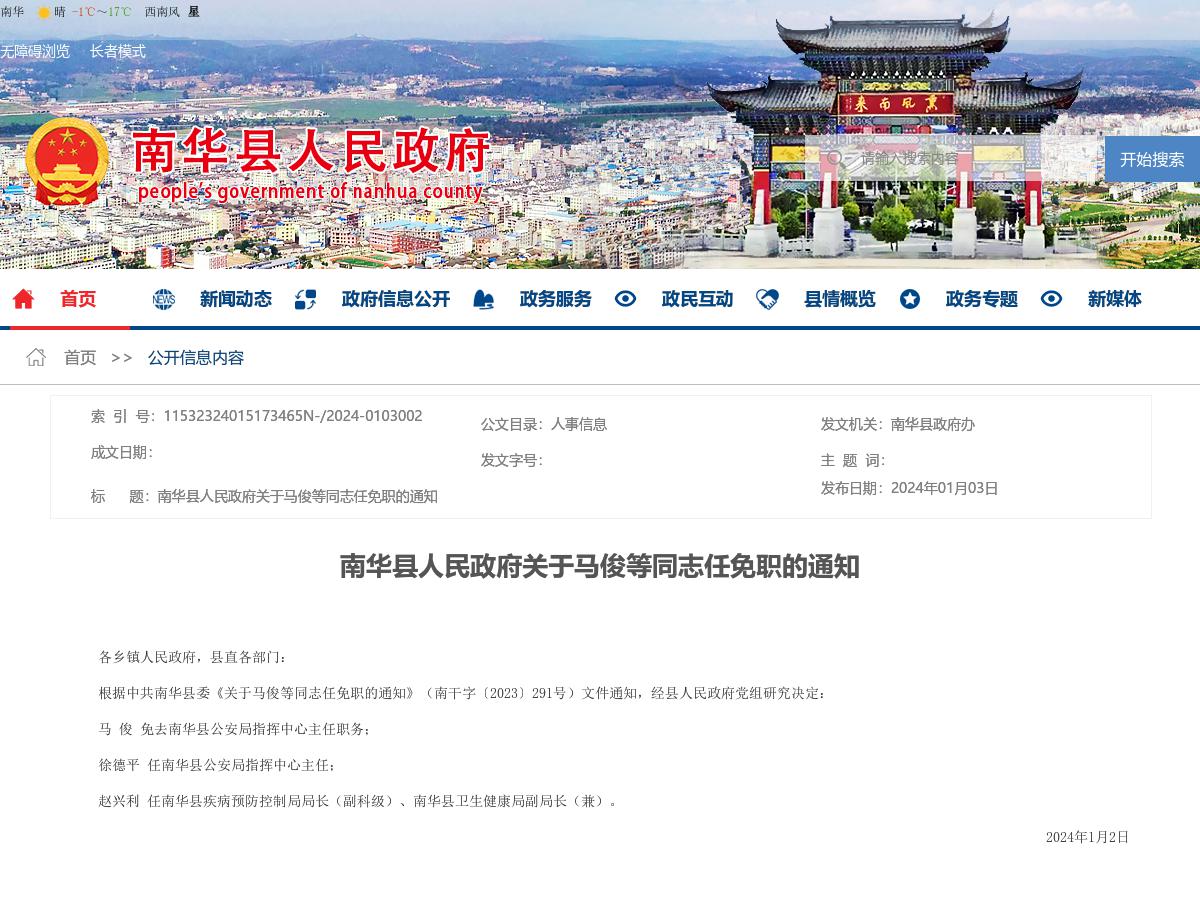This screenshot has width=1200, height=900.
Task: Click the red home icon in navigation bar
Action: point(23,299)
